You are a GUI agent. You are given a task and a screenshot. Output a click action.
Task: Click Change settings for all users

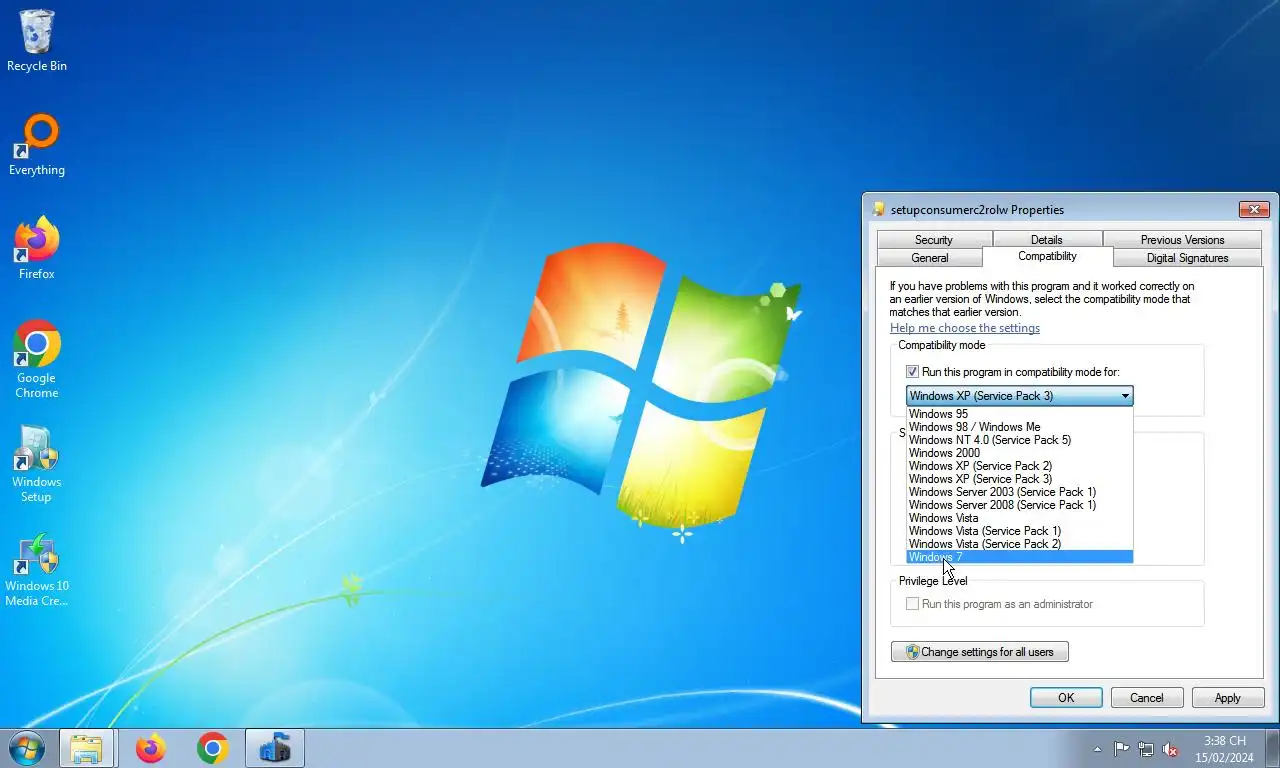(980, 652)
